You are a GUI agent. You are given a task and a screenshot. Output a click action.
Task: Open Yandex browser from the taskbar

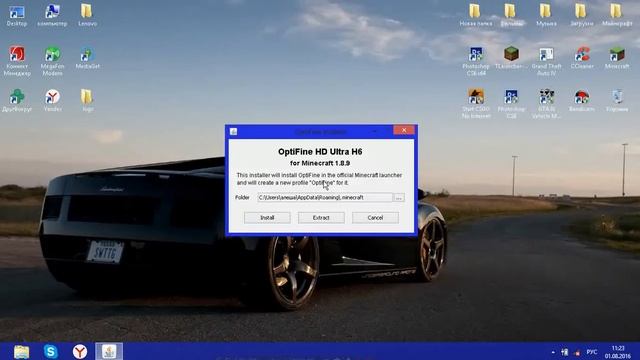[80, 351]
